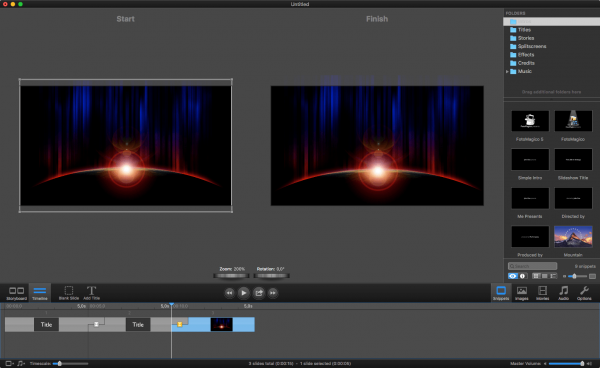The width and height of the screenshot is (600, 368).
Task: Insert a Blank Slide
Action: coord(69,293)
